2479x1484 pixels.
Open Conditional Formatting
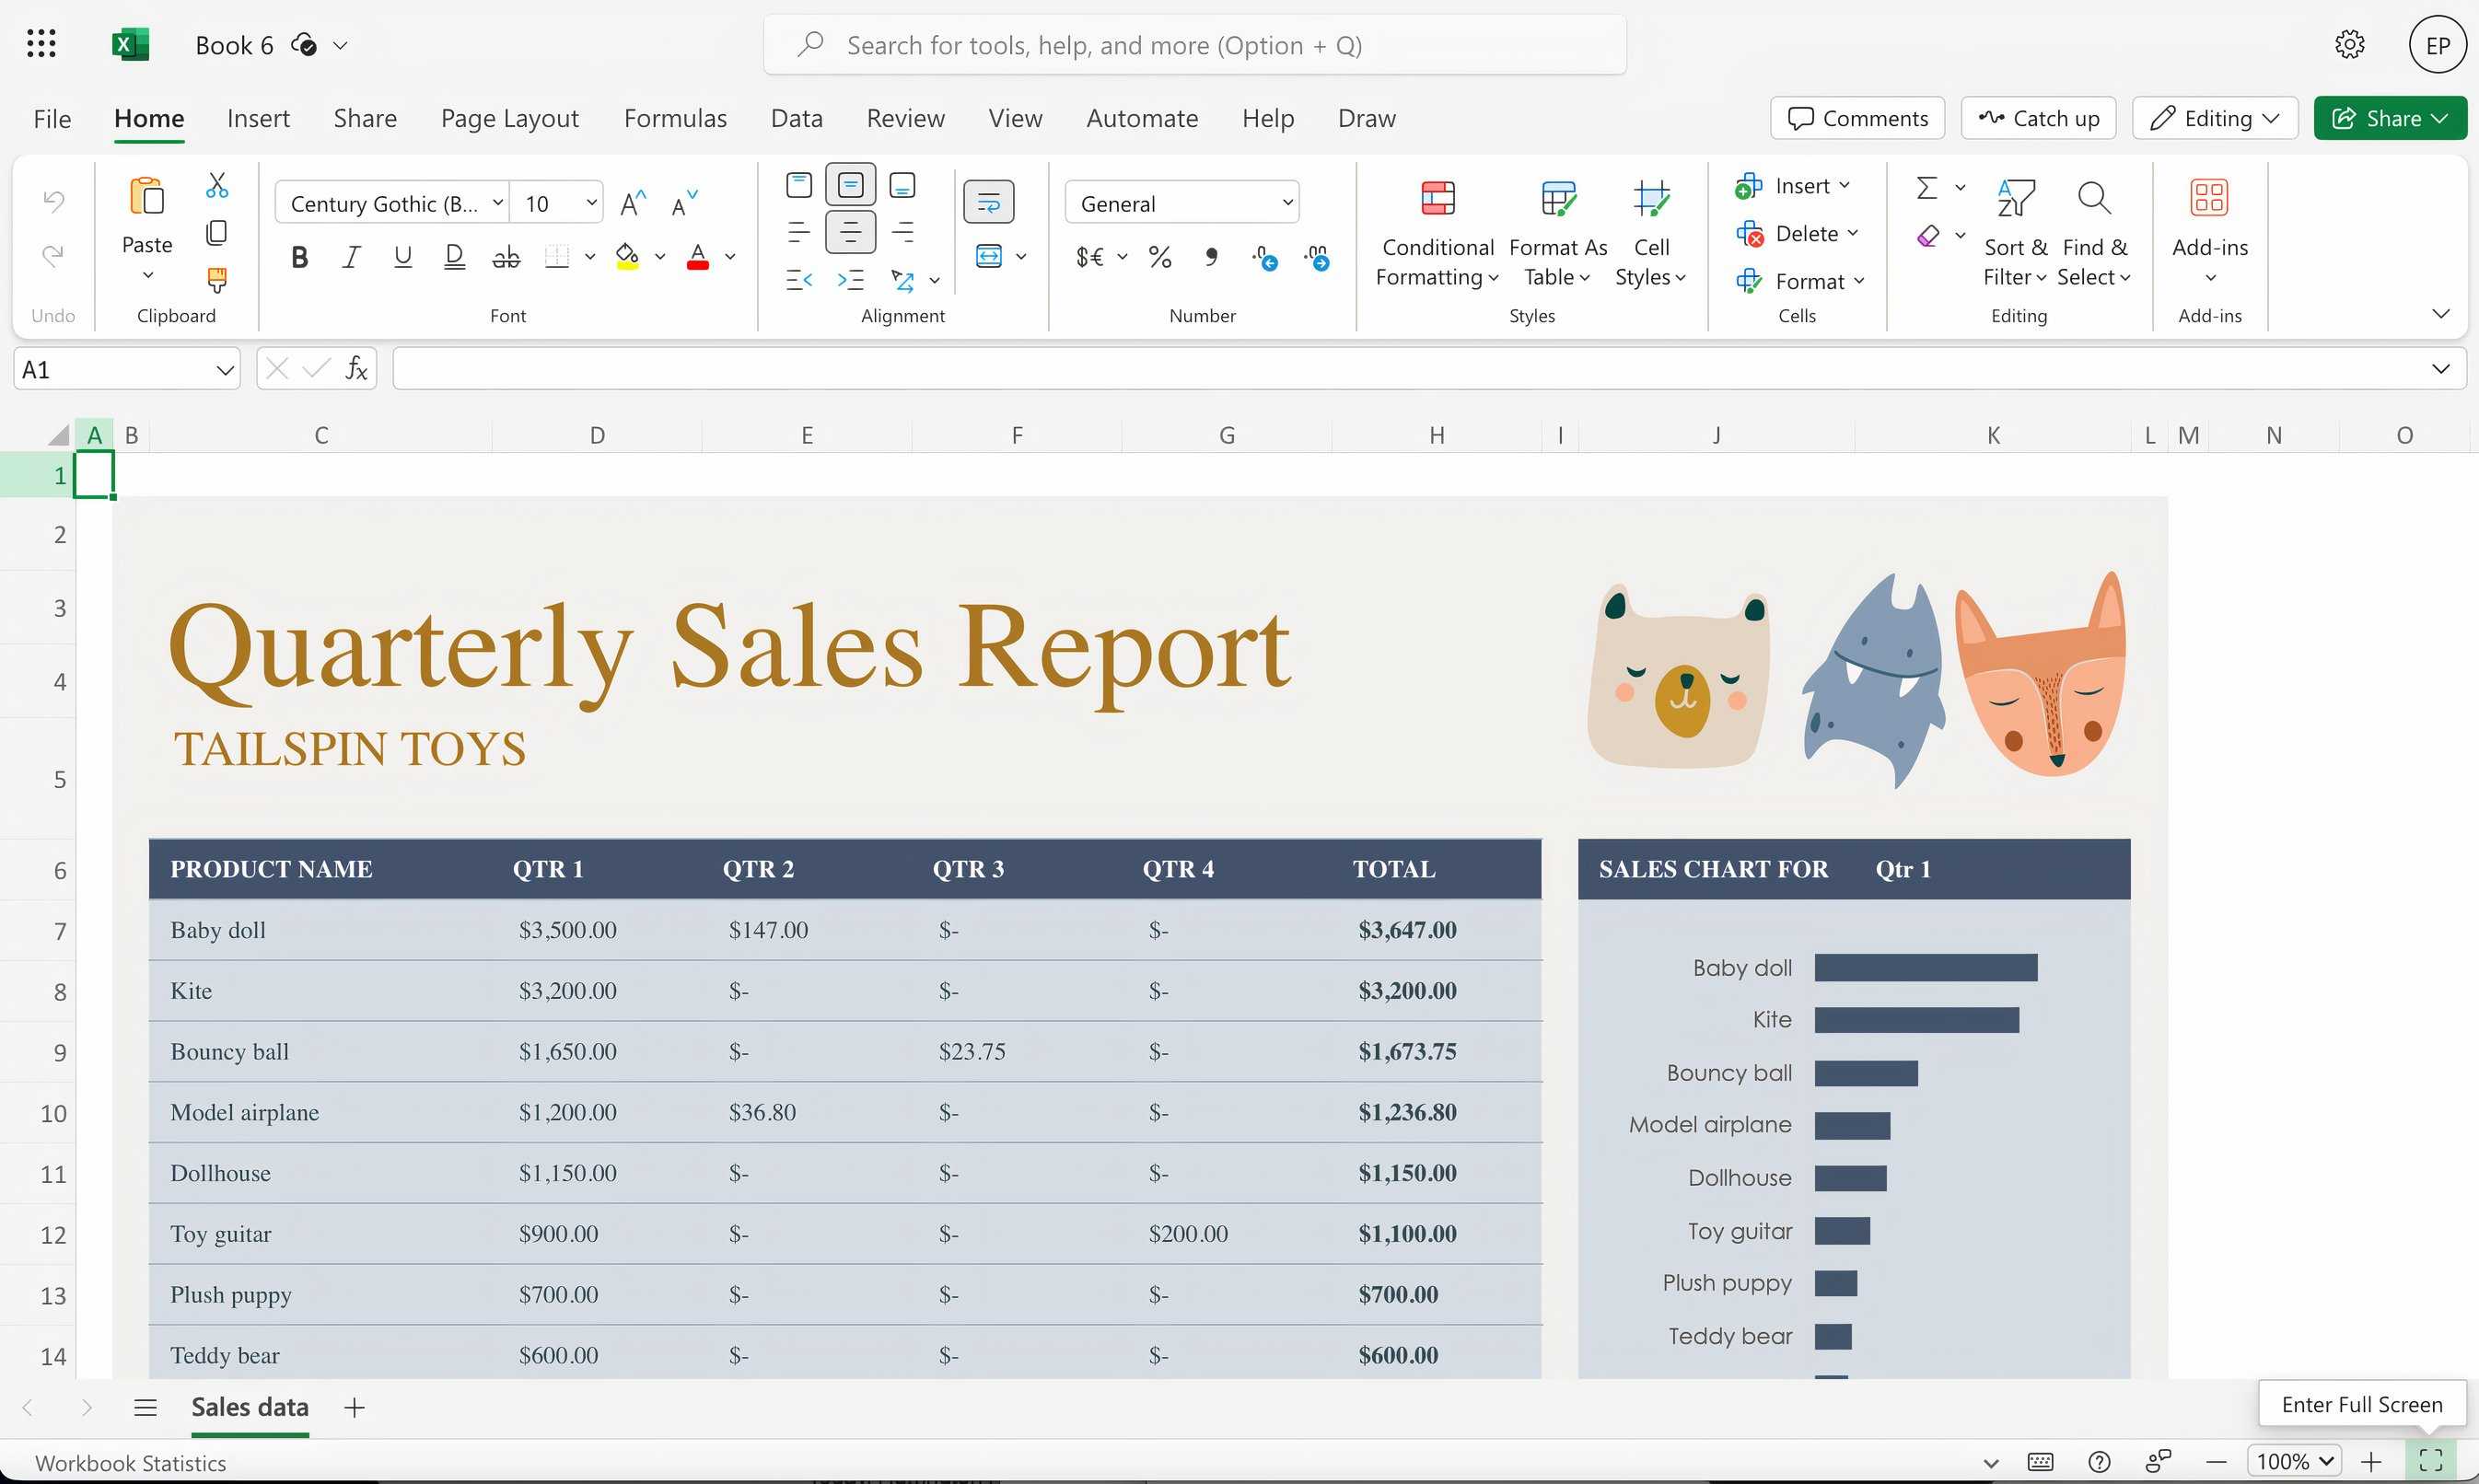point(1437,234)
